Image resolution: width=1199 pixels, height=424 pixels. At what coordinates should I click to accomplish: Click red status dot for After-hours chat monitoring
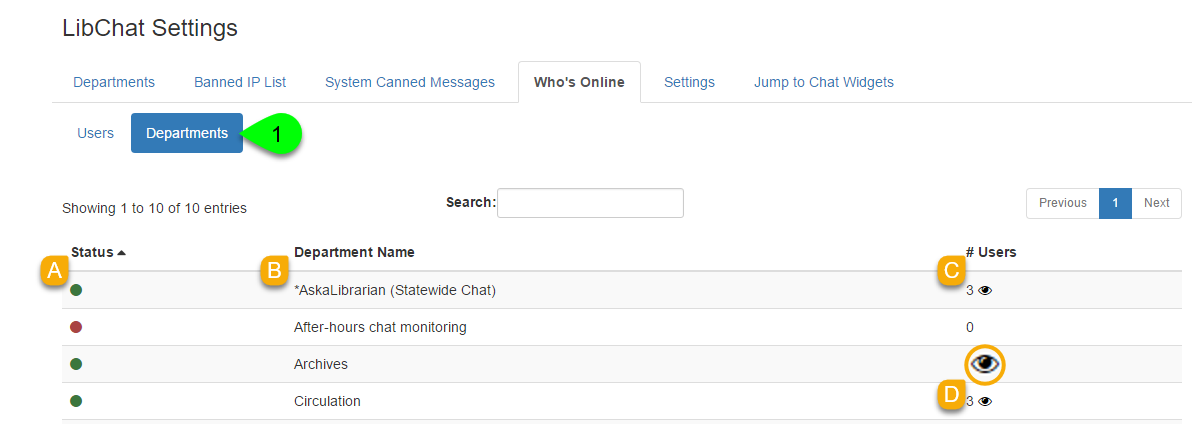[x=76, y=328]
